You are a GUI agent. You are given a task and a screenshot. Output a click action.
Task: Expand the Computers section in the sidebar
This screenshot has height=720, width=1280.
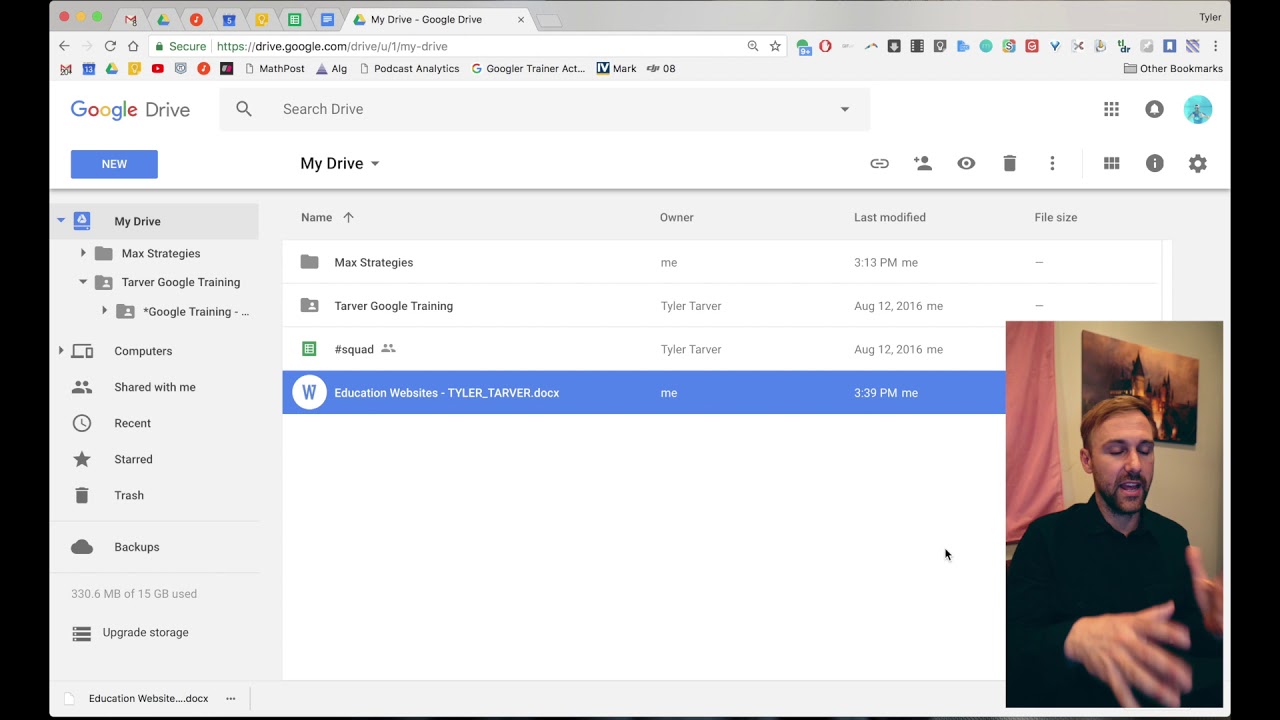[x=61, y=351]
